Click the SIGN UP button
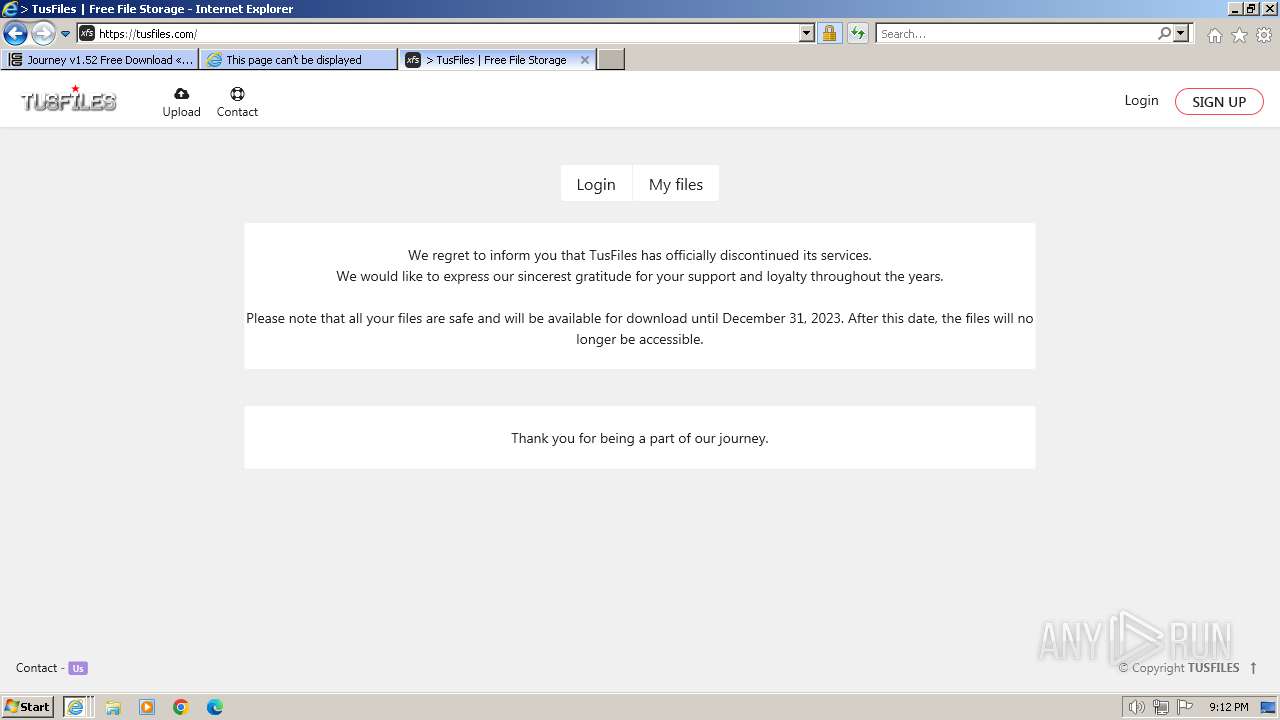 (x=1219, y=101)
